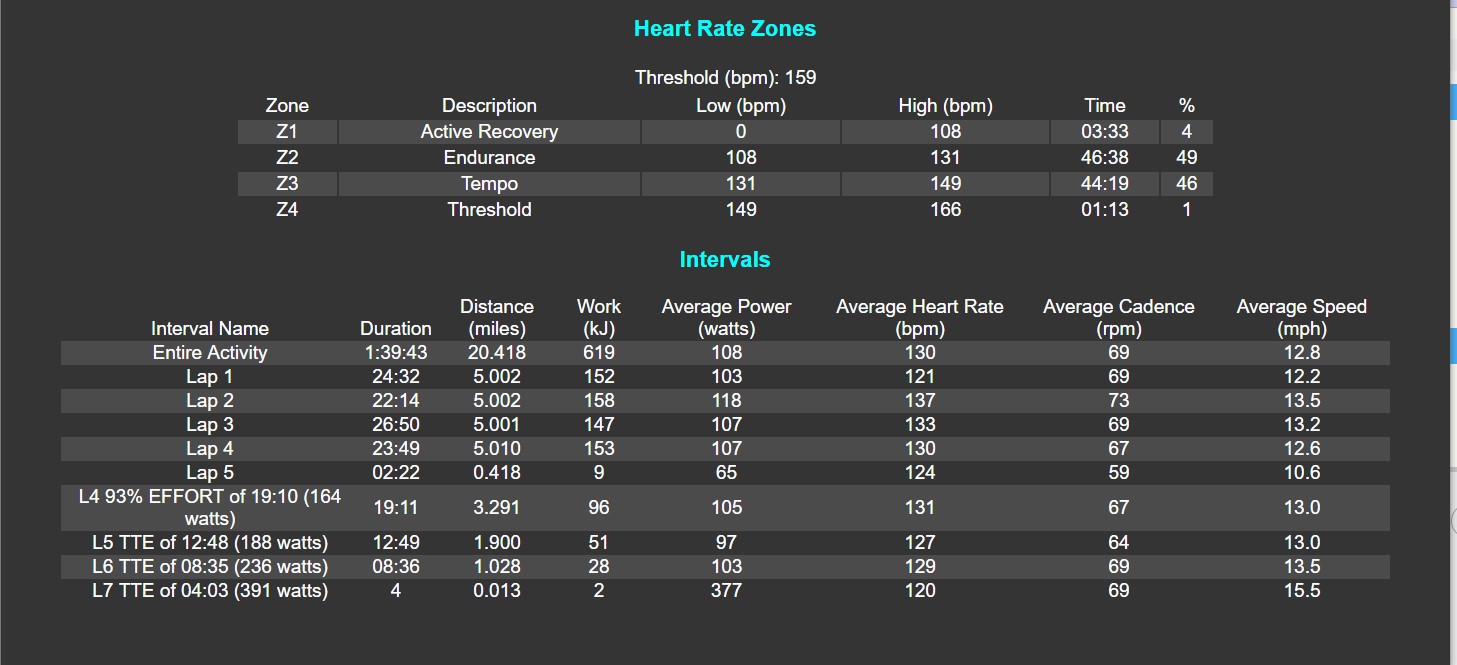Select the Lap 4 interval
1457x665 pixels.
point(725,449)
